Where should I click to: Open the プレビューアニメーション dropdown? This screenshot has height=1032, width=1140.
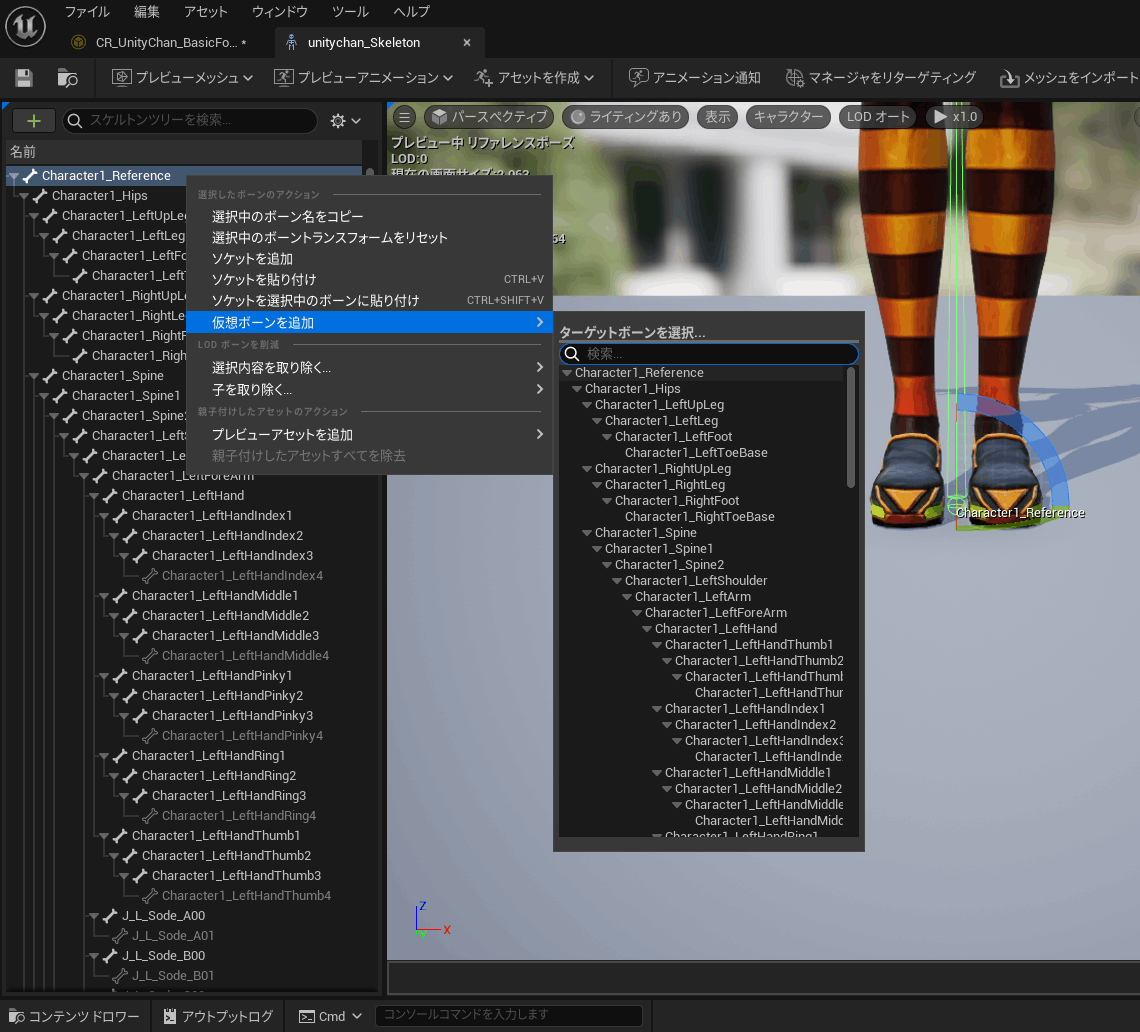(x=364, y=78)
